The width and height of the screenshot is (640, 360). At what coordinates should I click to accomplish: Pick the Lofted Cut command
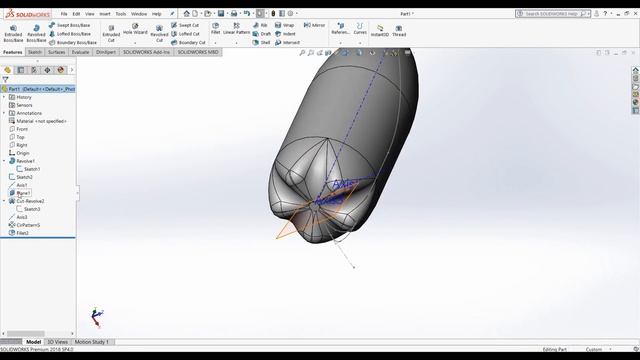coord(185,34)
